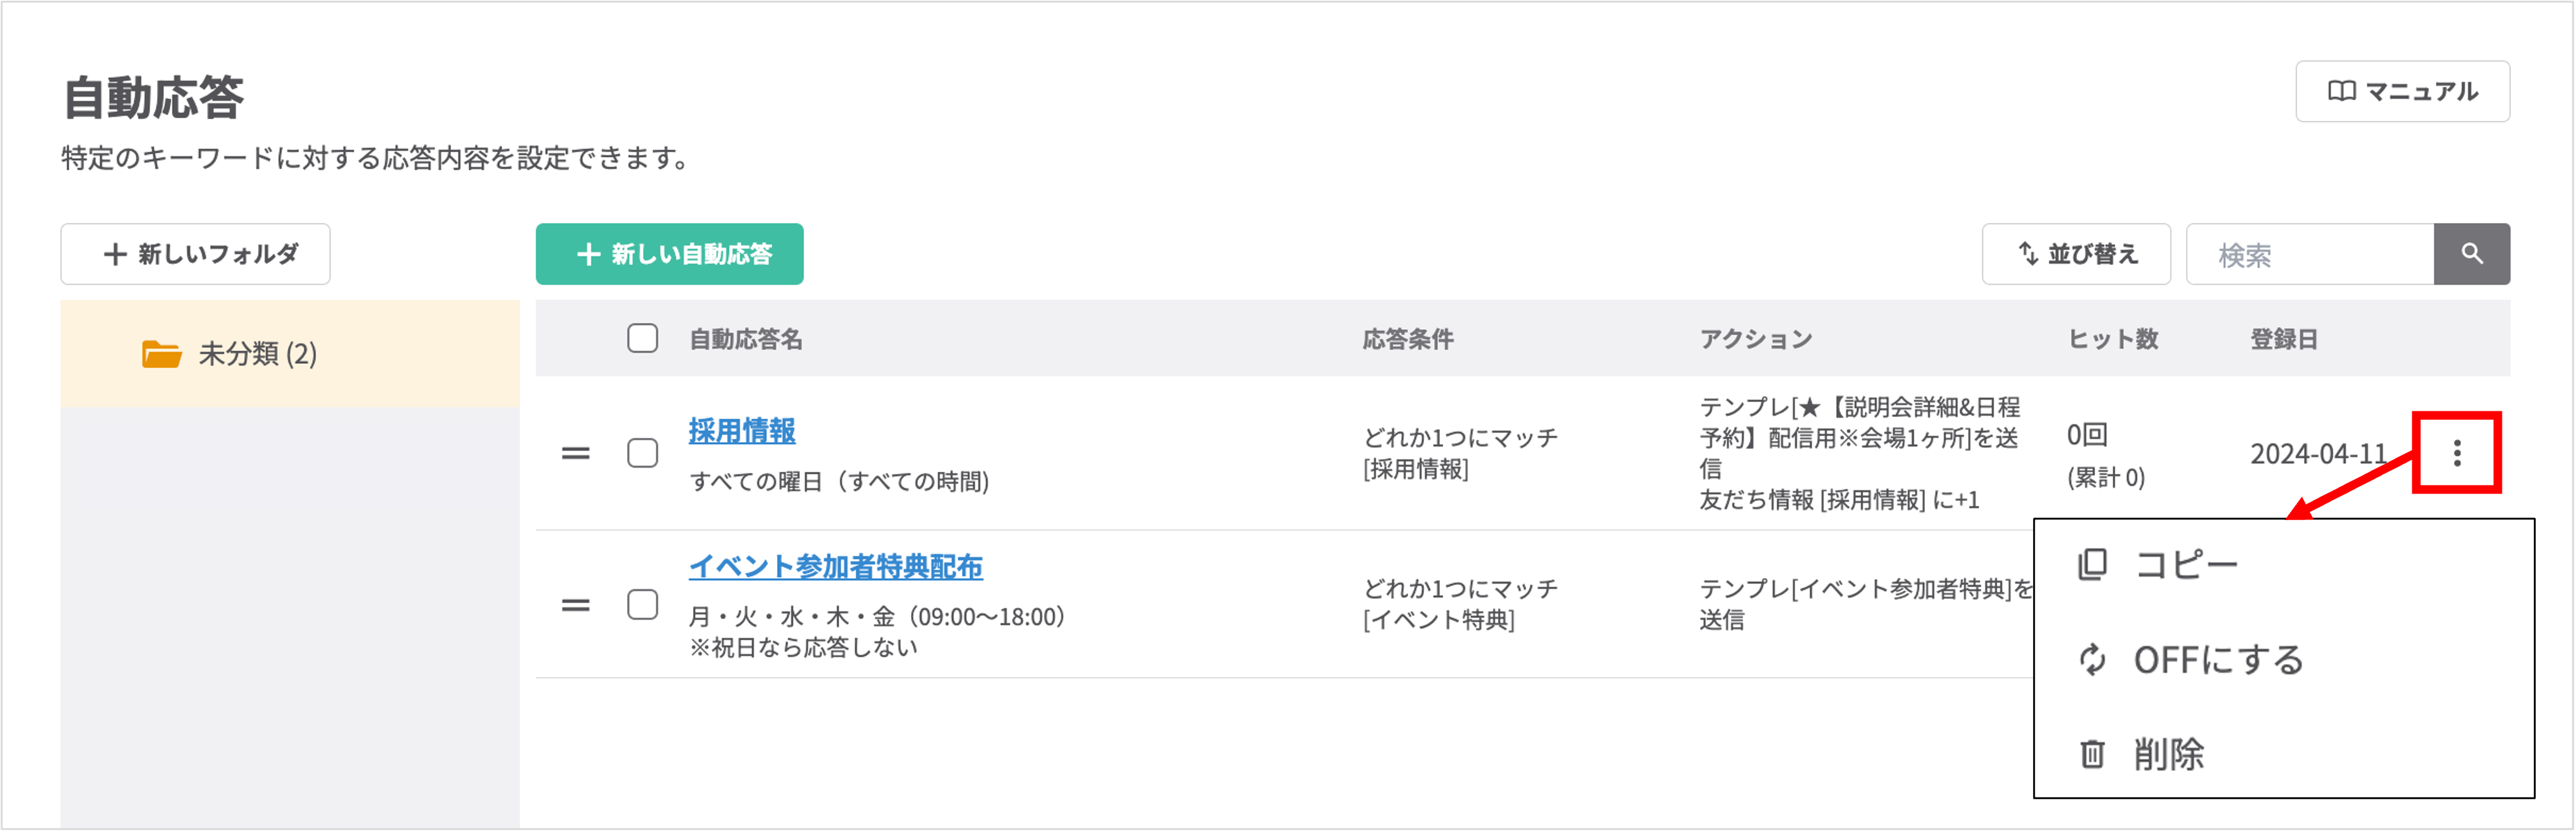This screenshot has height=832, width=2576.
Task: Toggle the select-all checkbox in the table header
Action: 641,339
